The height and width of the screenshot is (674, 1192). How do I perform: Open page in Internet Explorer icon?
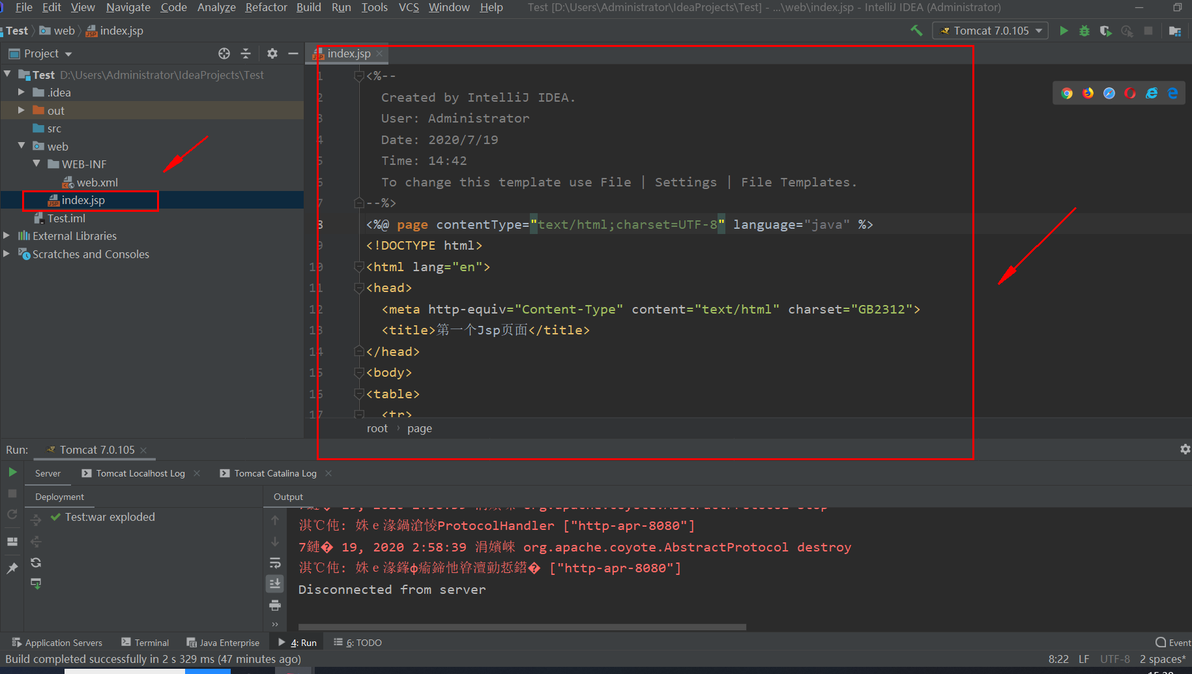(1152, 93)
